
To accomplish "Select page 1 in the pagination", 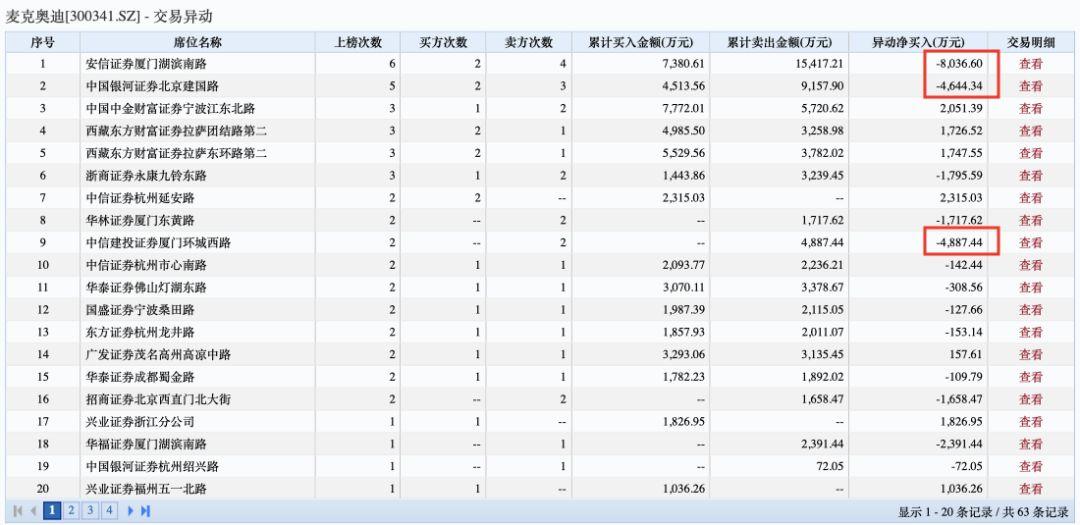I will [52, 511].
